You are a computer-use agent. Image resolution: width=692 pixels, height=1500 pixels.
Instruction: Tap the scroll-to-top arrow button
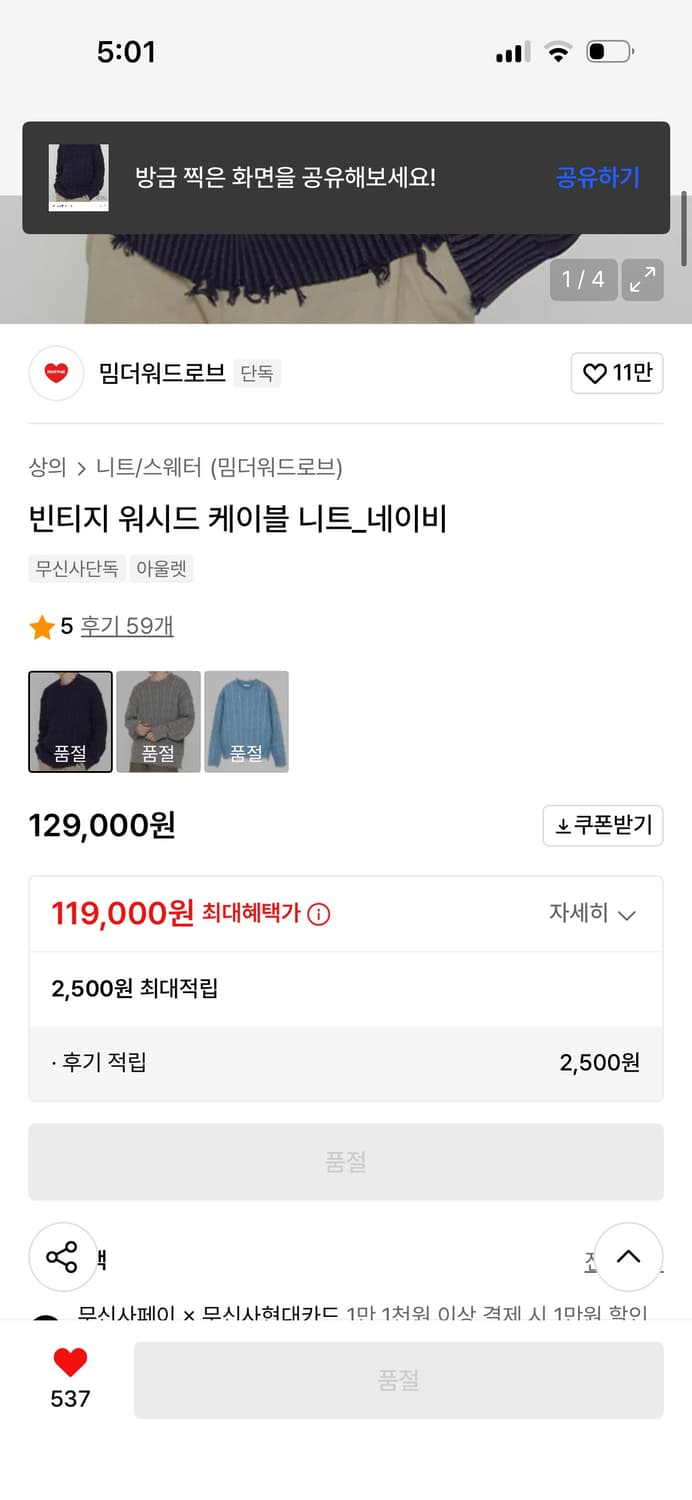click(x=629, y=1257)
